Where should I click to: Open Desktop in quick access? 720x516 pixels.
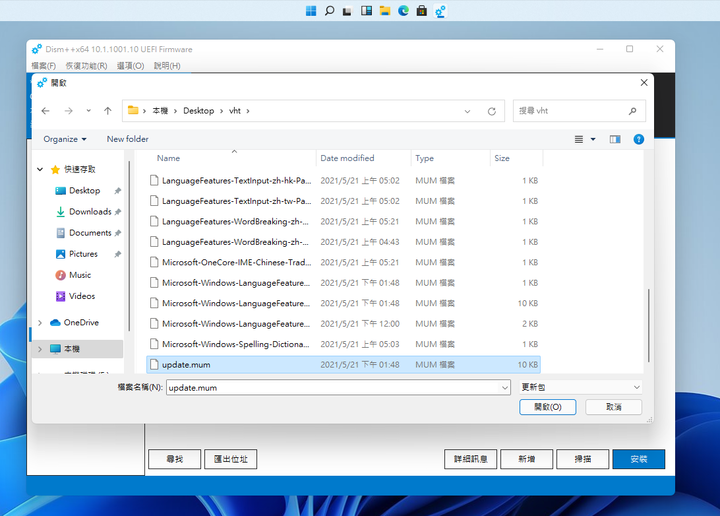click(84, 191)
